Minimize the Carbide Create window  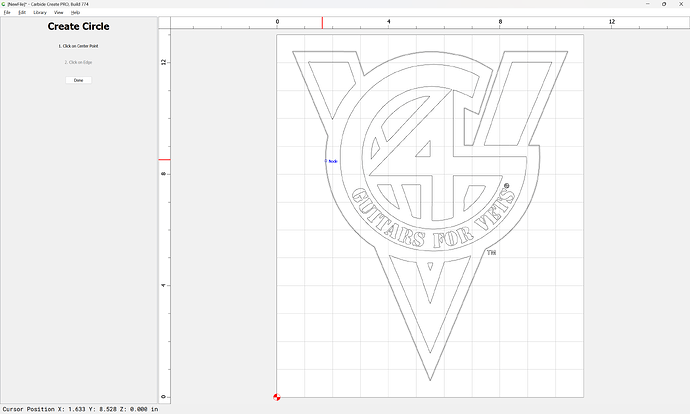coord(648,4)
